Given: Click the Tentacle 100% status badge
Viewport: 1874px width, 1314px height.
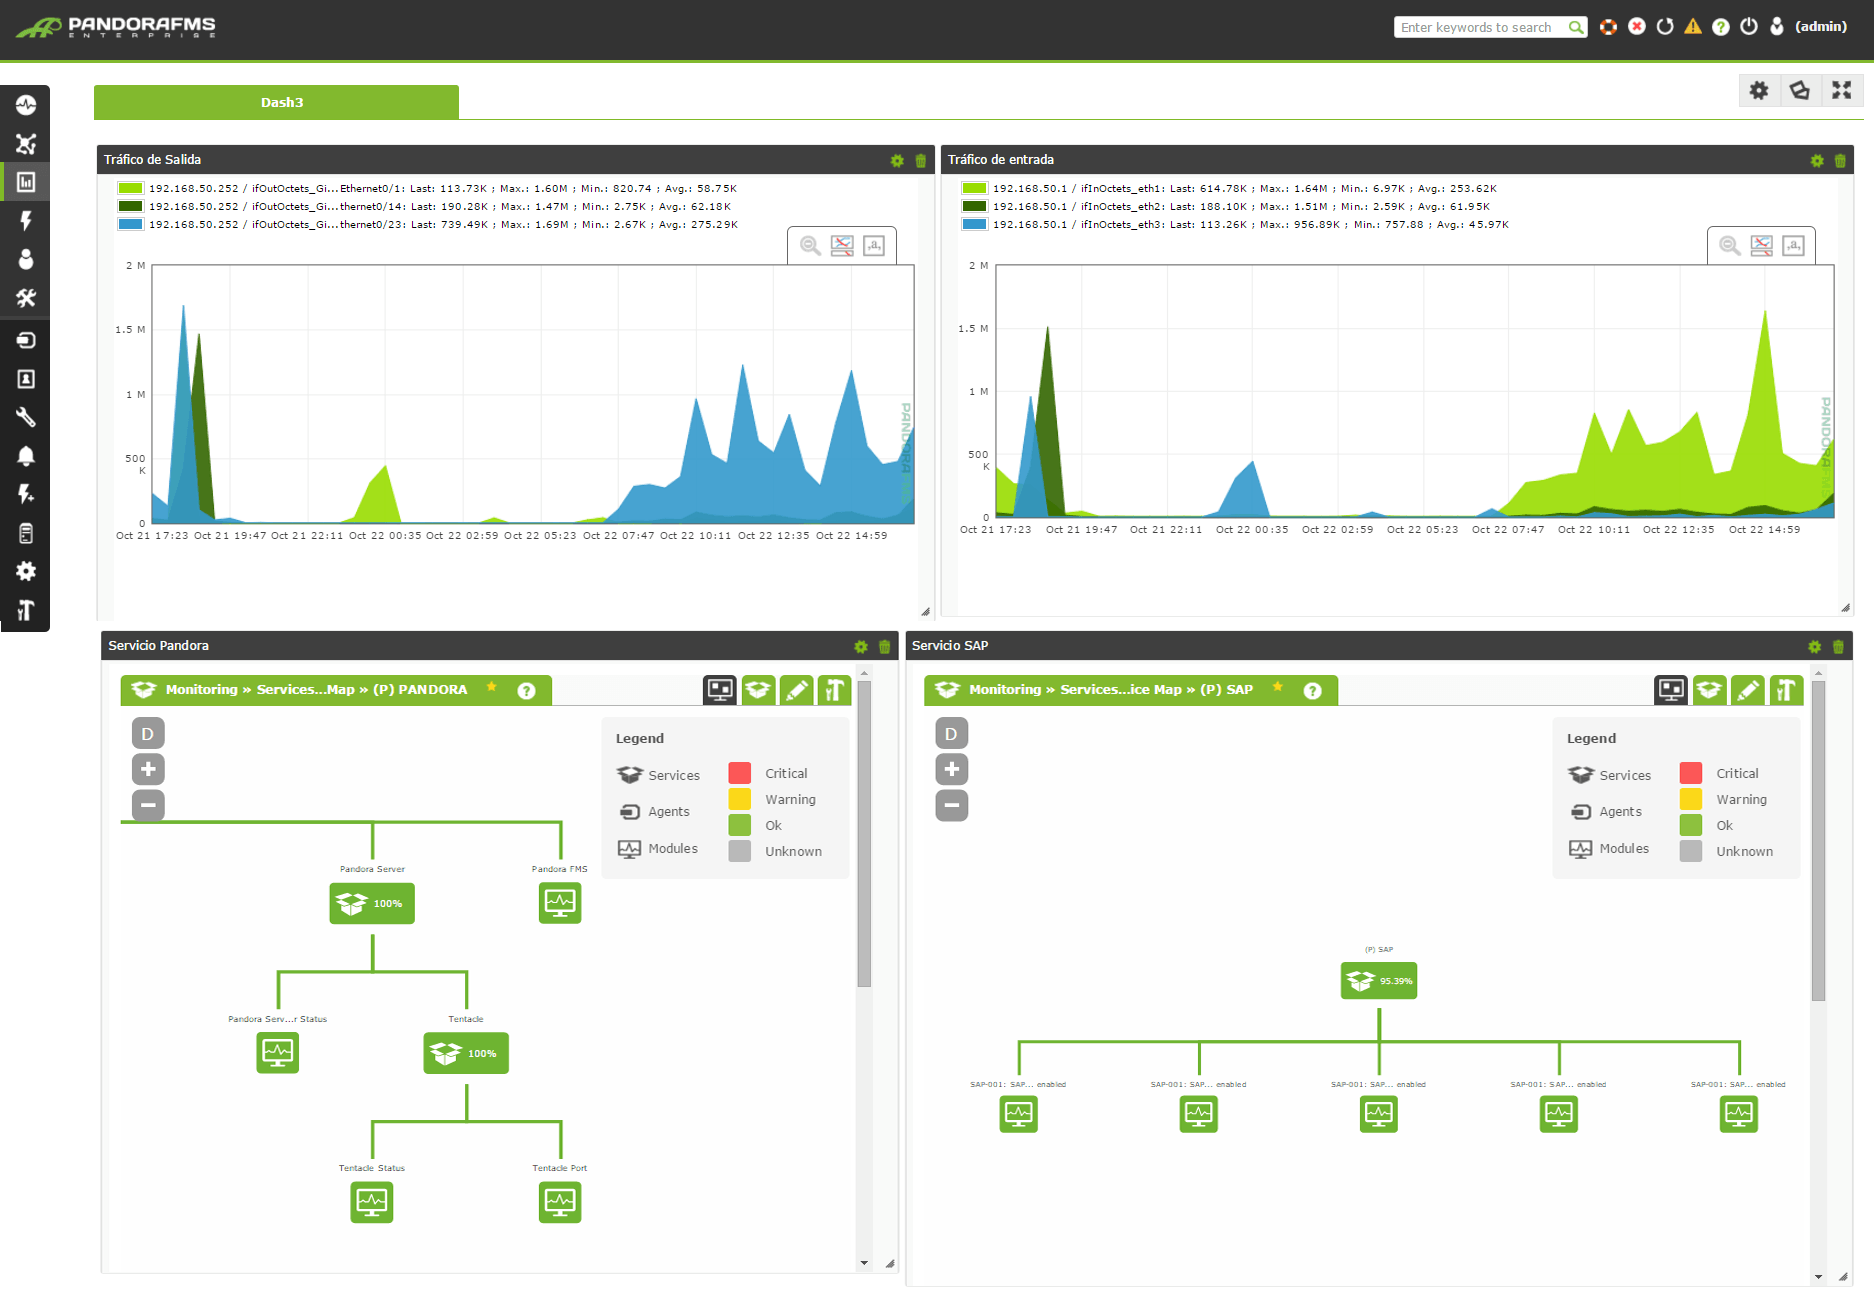Looking at the screenshot, I should (x=465, y=1052).
